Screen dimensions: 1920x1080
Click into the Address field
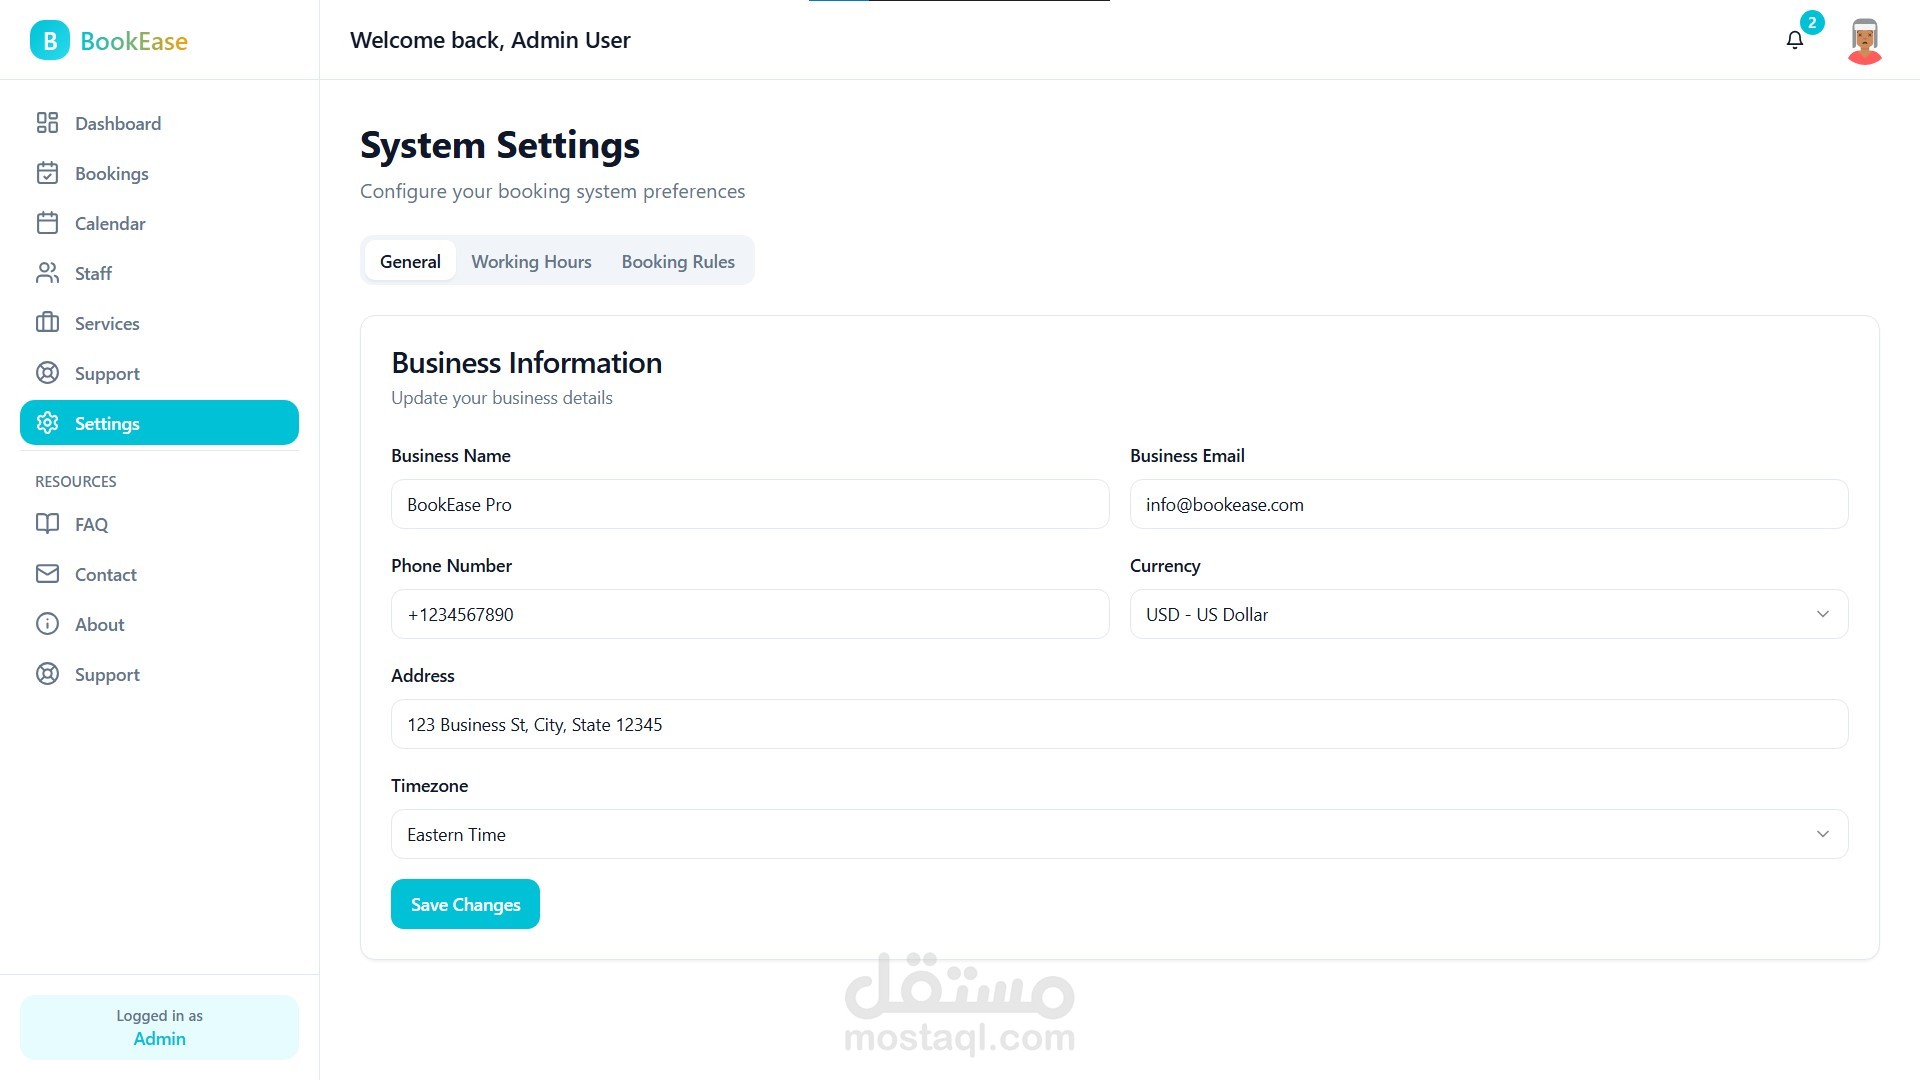[1119, 724]
